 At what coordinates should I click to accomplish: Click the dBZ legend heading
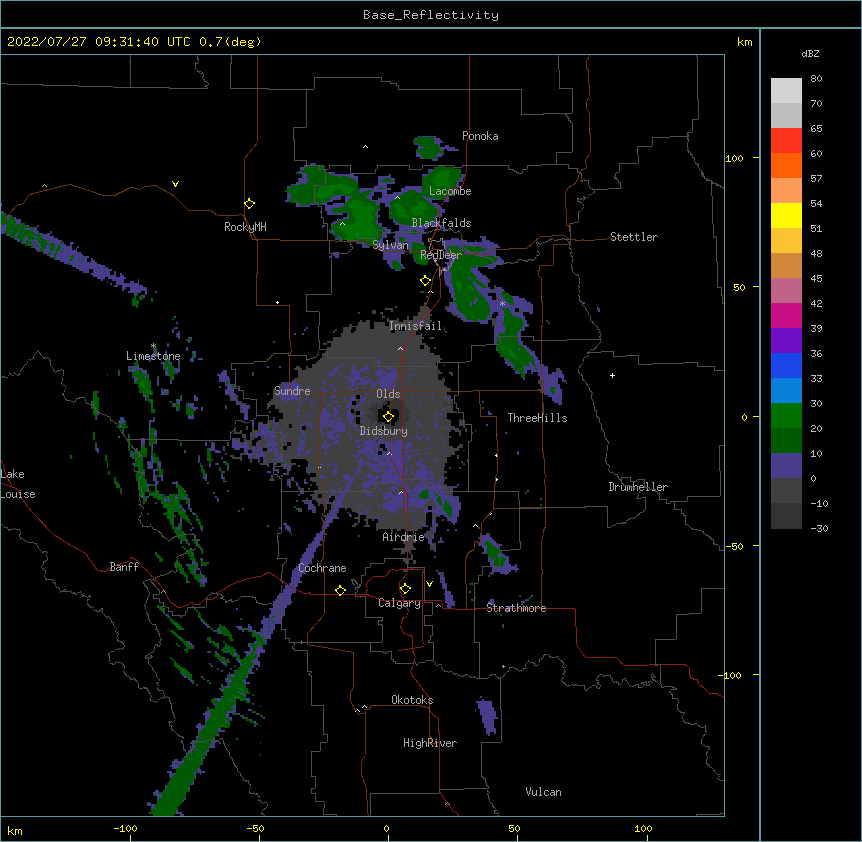(810, 54)
